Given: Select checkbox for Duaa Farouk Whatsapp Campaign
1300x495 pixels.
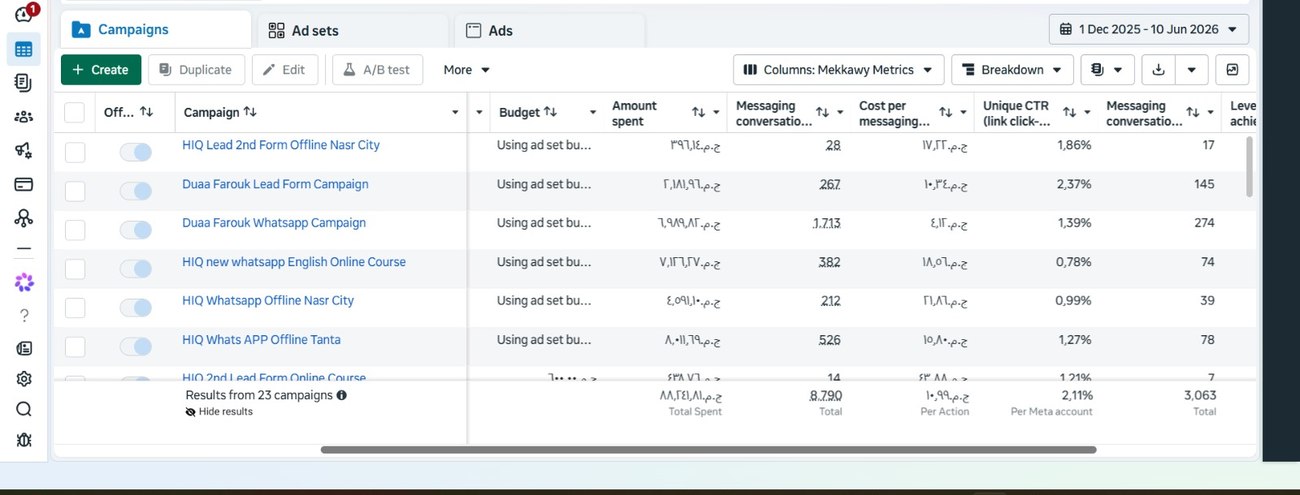Looking at the screenshot, I should pos(75,230).
